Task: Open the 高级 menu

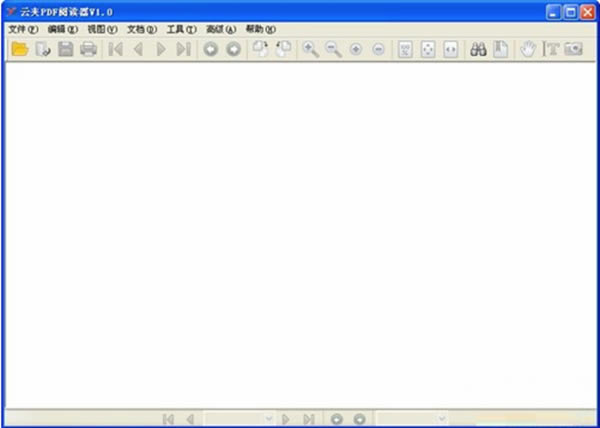Action: [x=221, y=29]
